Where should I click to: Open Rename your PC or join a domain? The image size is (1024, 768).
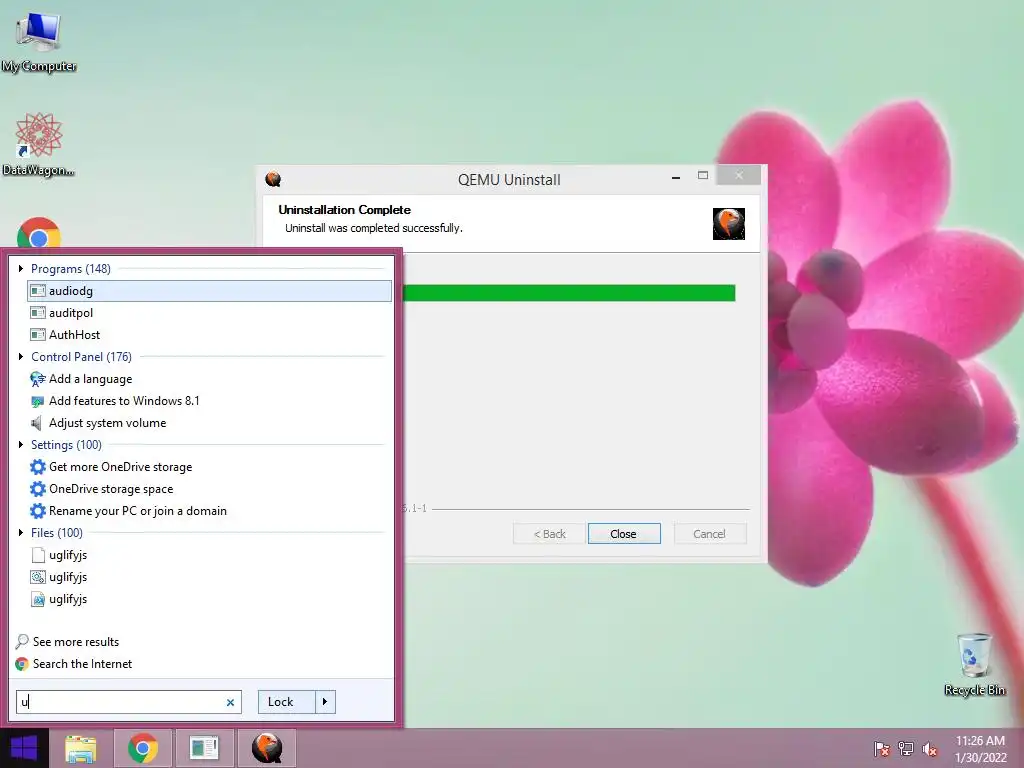[210, 511]
